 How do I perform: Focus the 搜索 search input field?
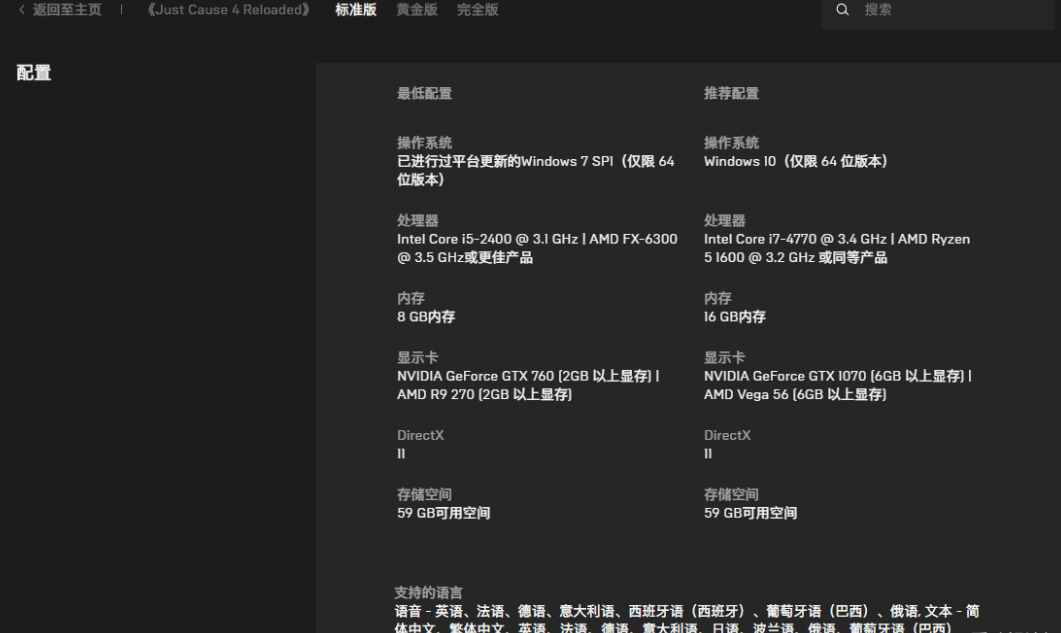938,10
